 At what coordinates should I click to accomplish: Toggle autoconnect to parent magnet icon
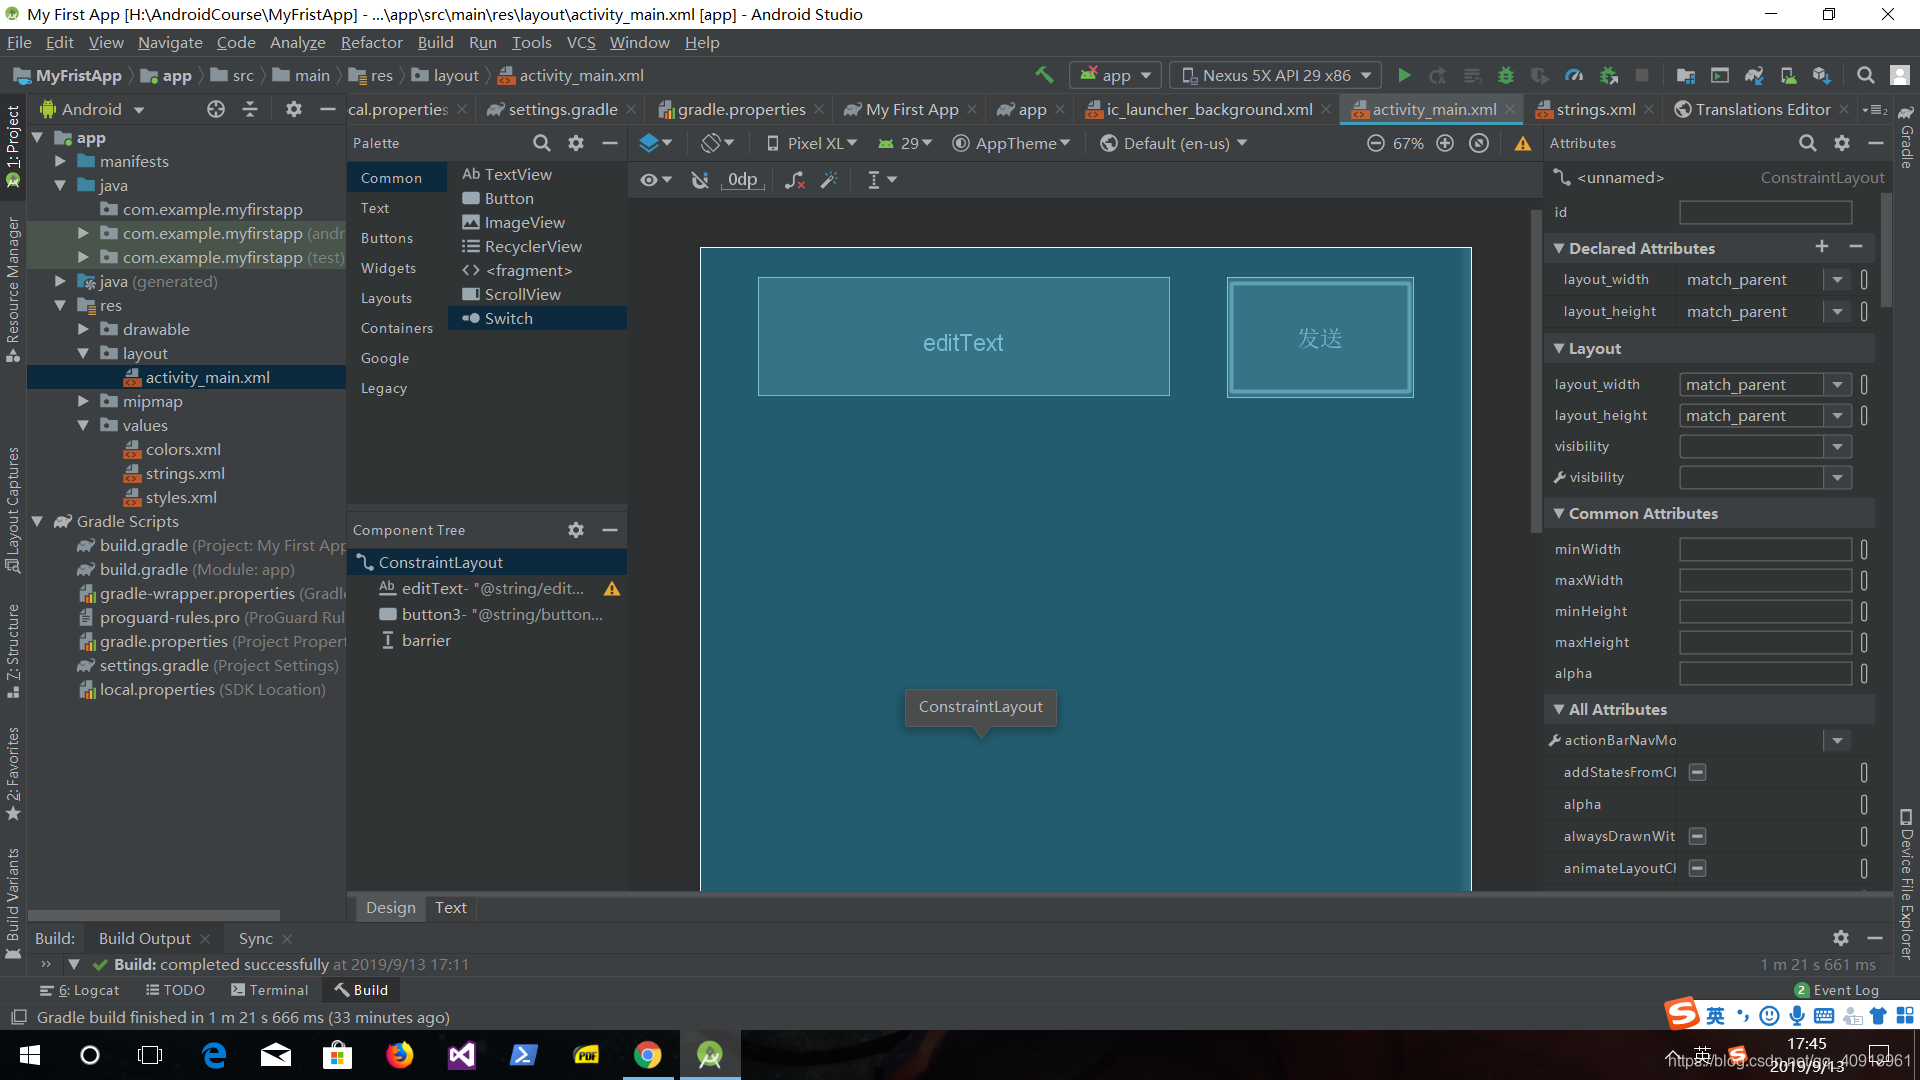[x=700, y=180]
